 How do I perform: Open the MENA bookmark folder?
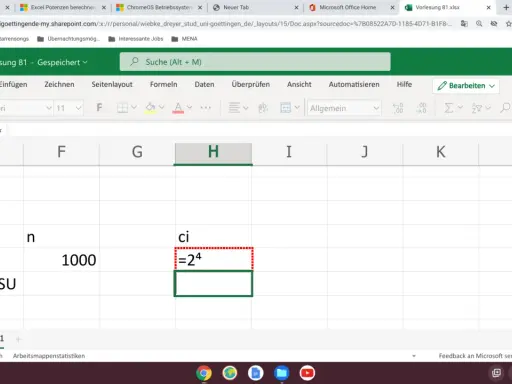(184, 39)
